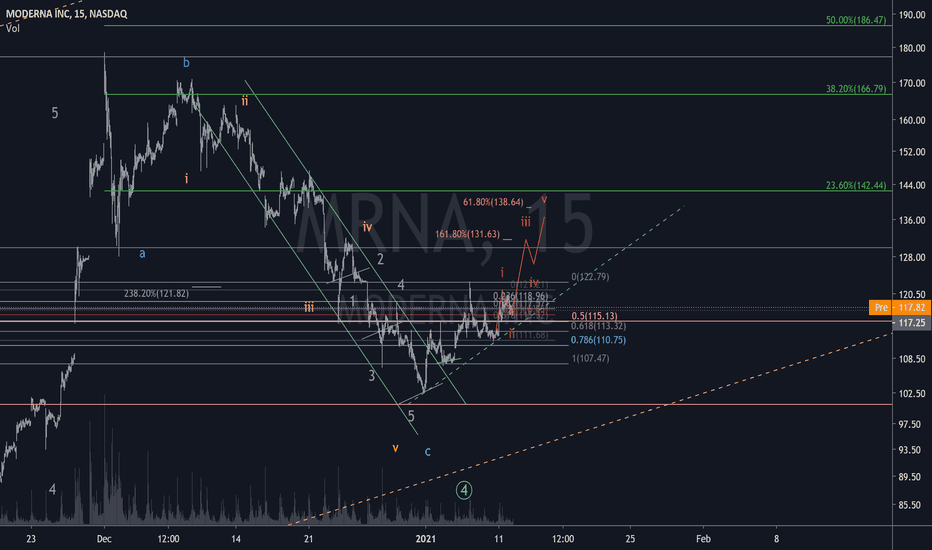Viewport: 932px width, 550px height.
Task: Click the 8 date after Feb on axis
Action: click(x=776, y=539)
